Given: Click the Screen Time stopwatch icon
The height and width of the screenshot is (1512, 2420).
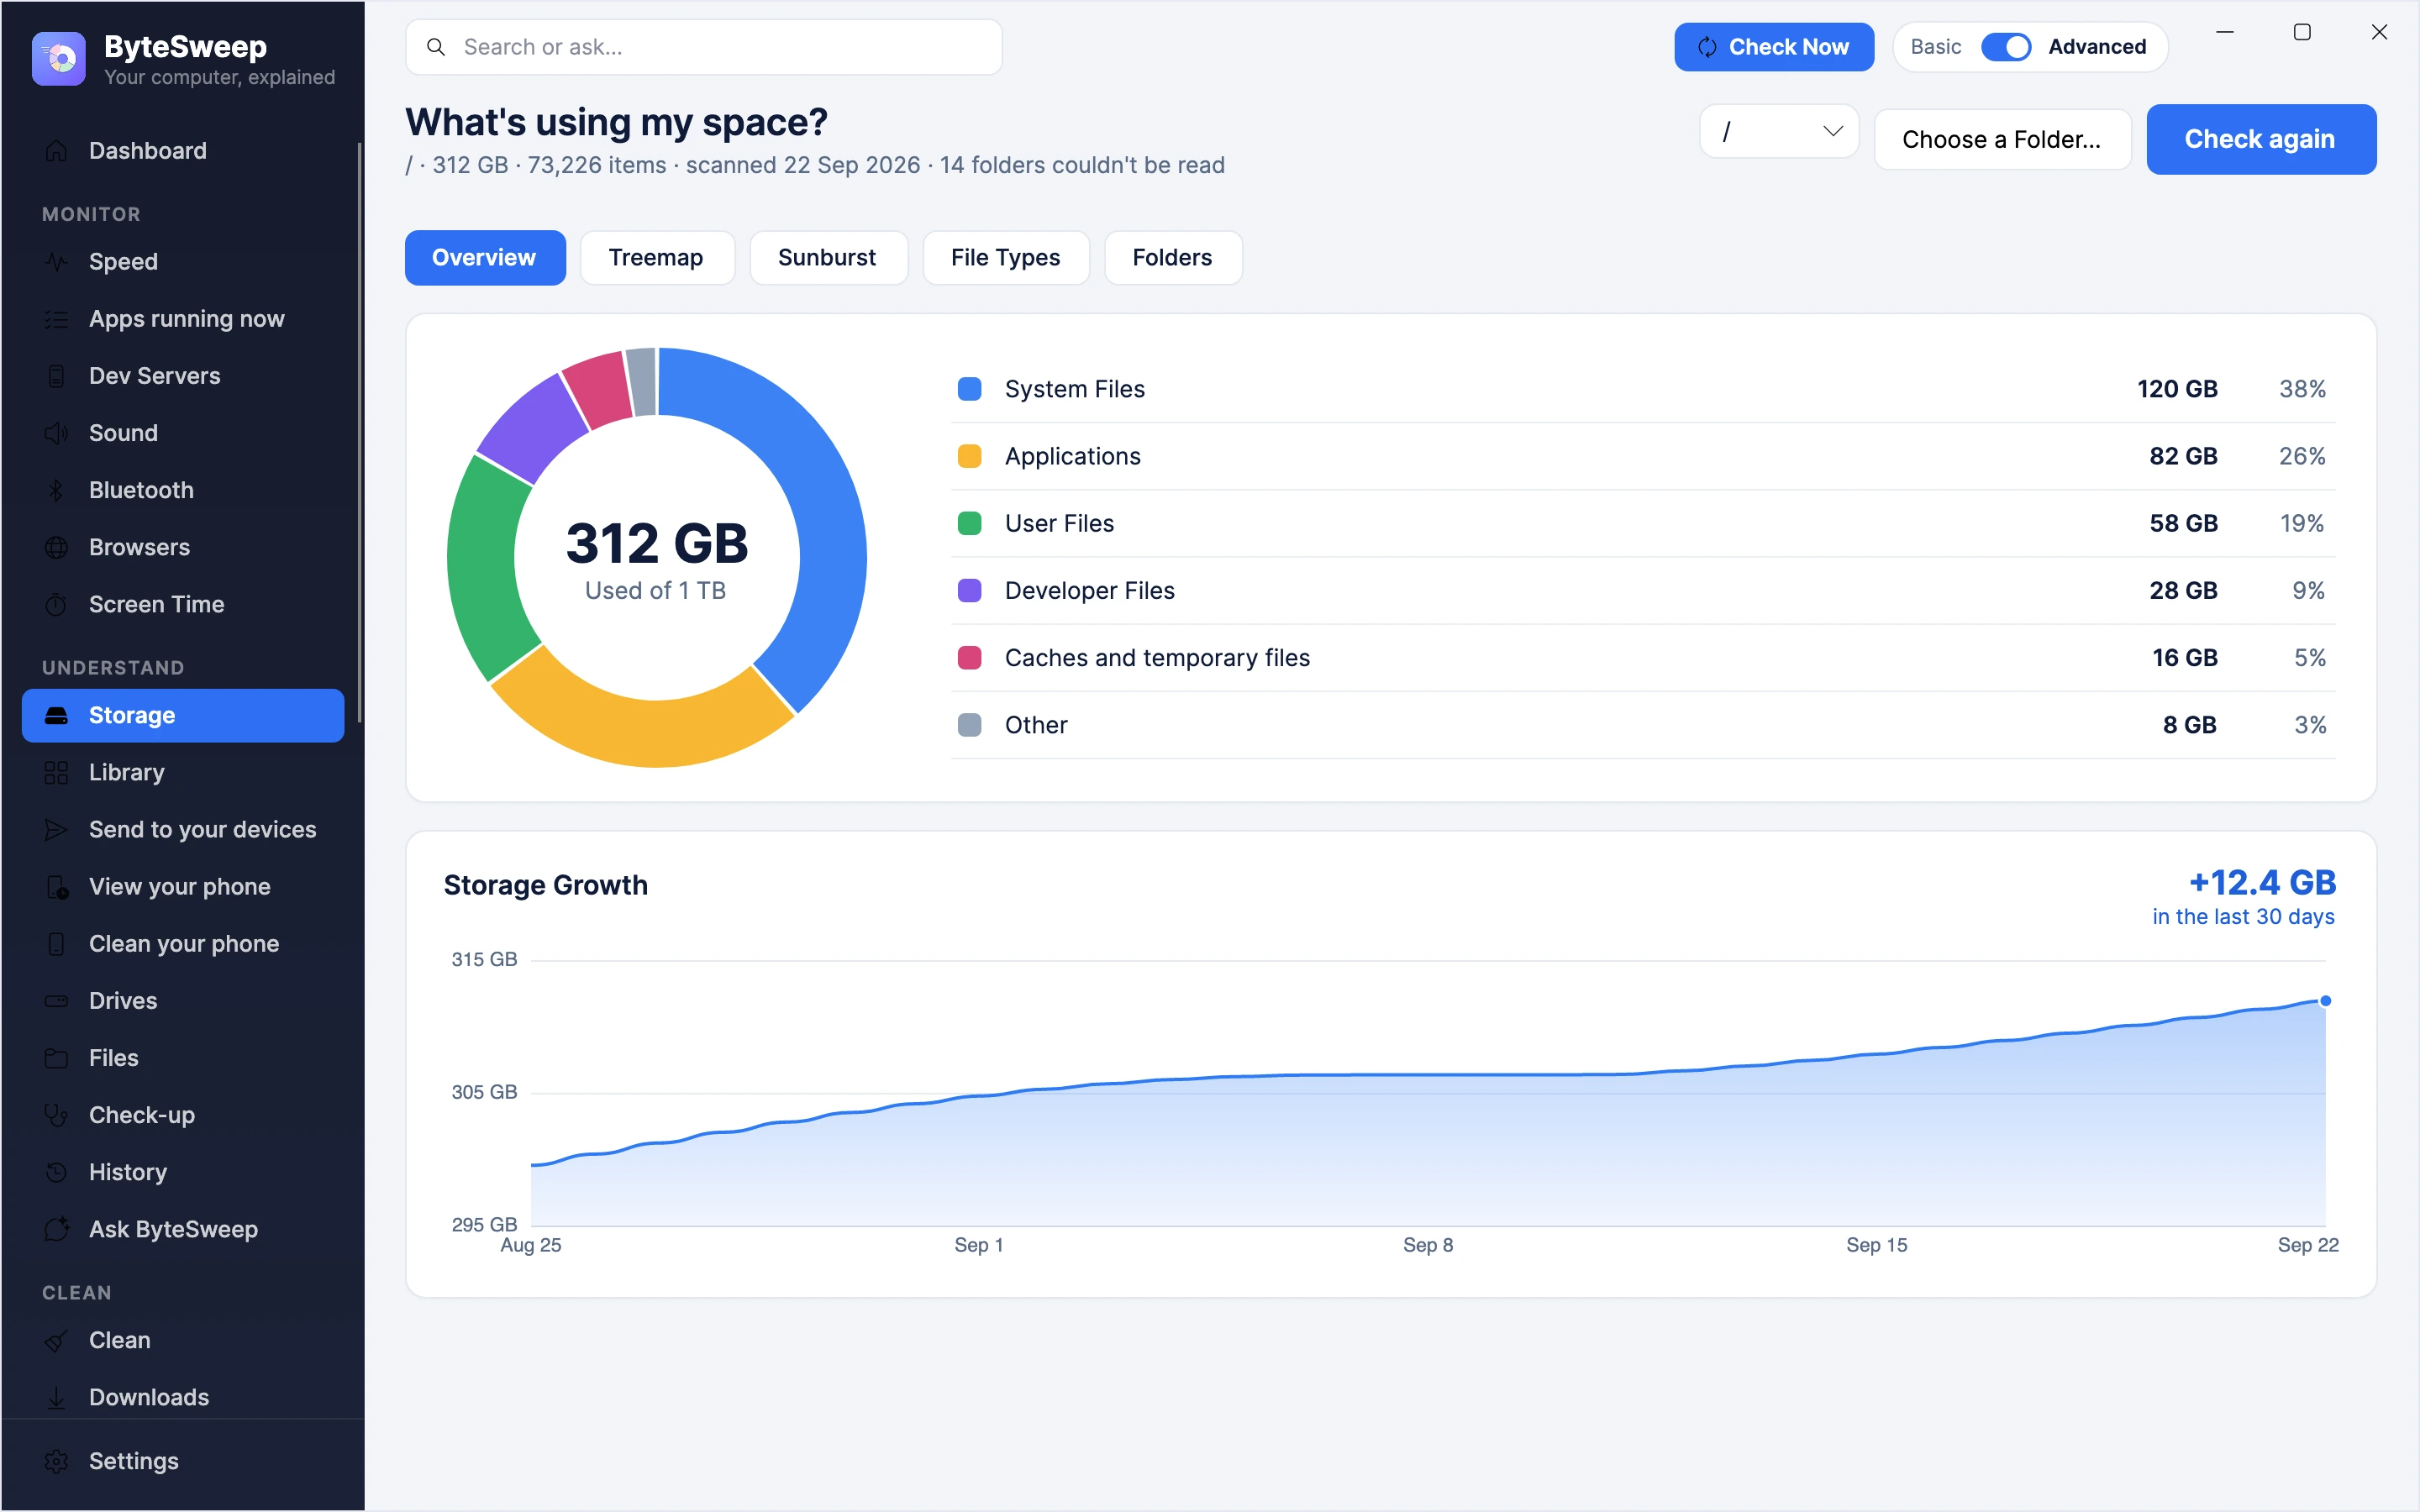Looking at the screenshot, I should click(x=57, y=604).
